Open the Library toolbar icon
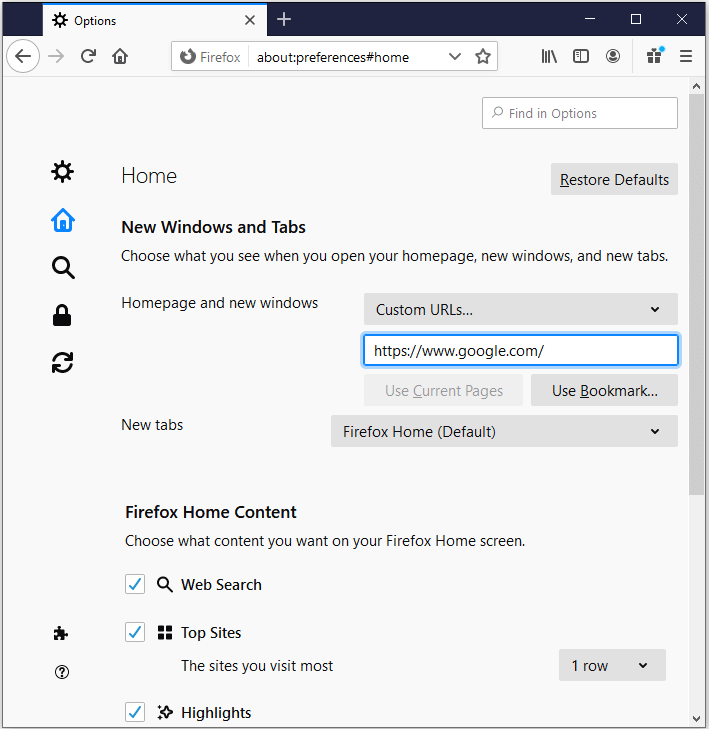Image resolution: width=709 pixels, height=729 pixels. click(549, 56)
